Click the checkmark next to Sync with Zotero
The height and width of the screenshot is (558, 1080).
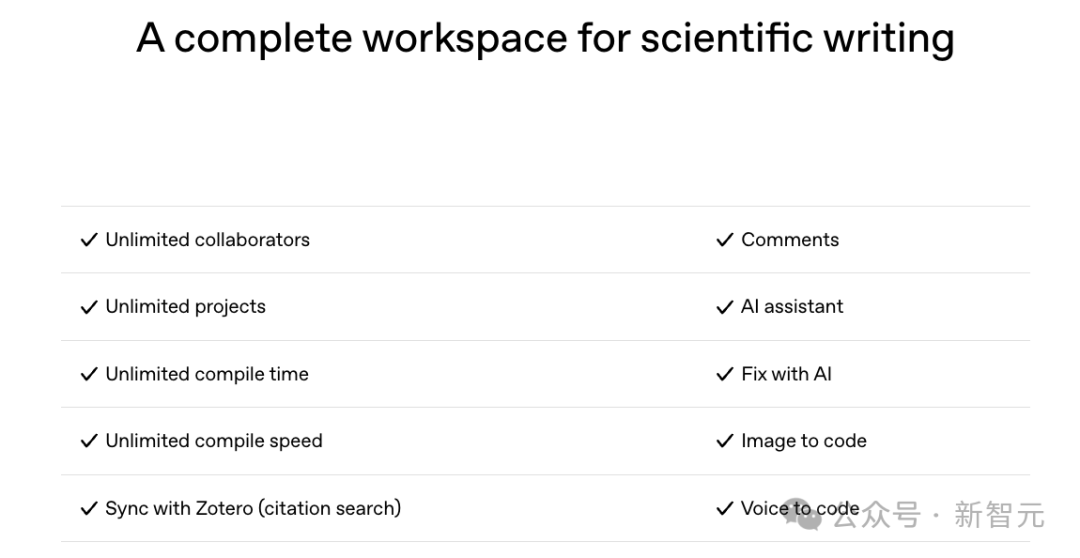coord(89,509)
